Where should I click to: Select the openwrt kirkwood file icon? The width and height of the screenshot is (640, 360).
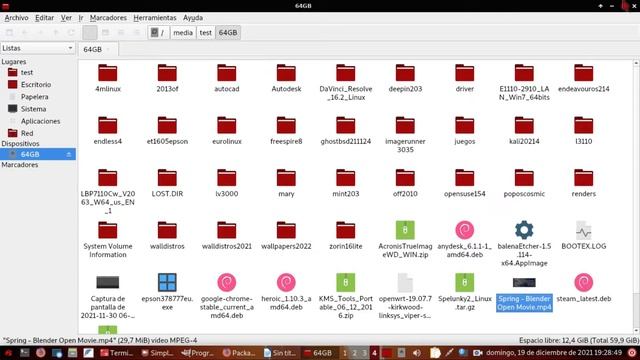tap(405, 282)
